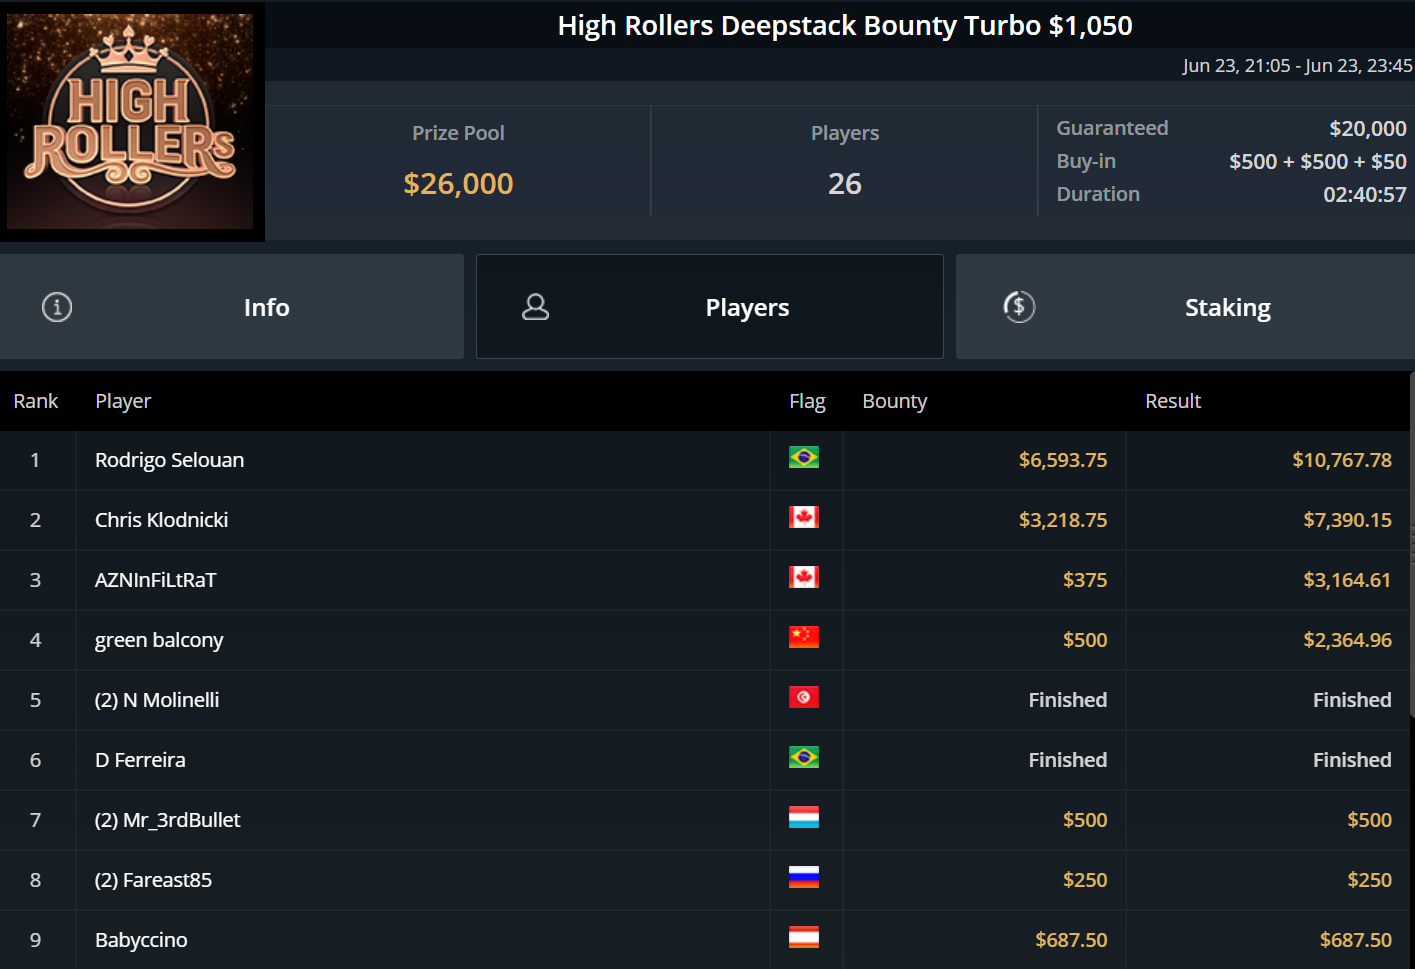Click the info circle icon
Screen dimensions: 1415x969
[57, 307]
